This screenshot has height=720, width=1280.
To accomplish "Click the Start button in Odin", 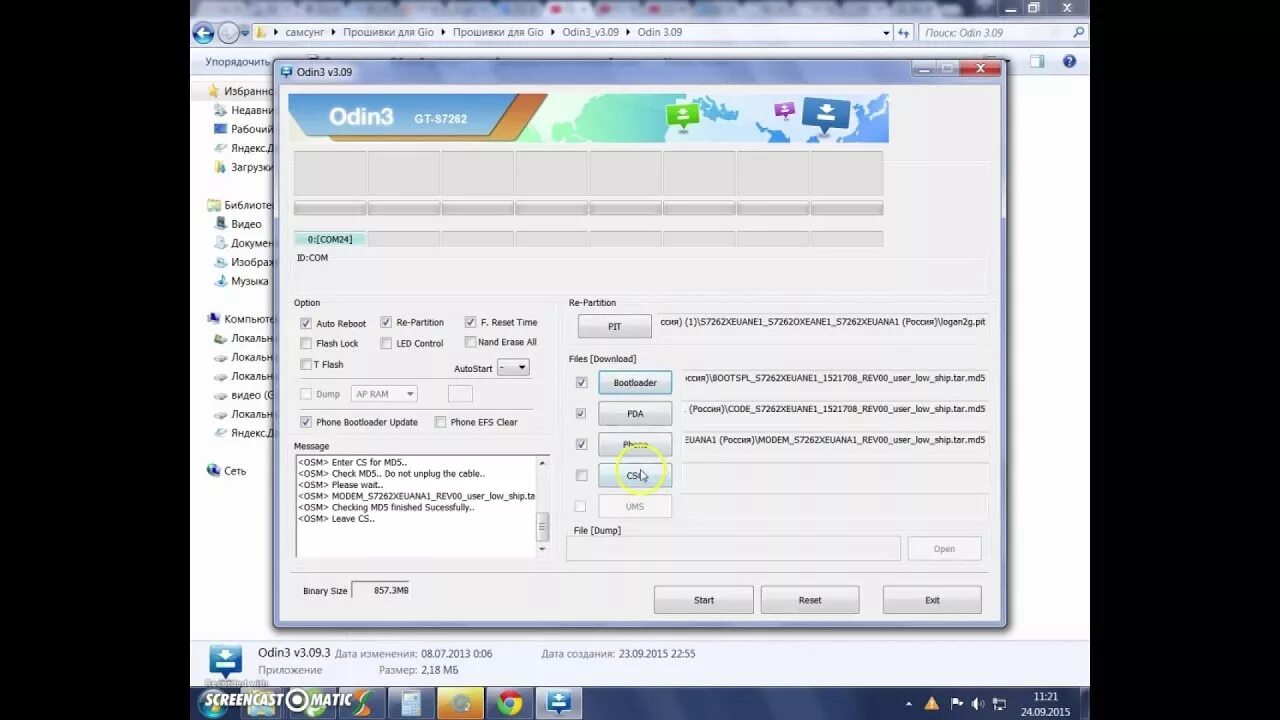I will (704, 600).
